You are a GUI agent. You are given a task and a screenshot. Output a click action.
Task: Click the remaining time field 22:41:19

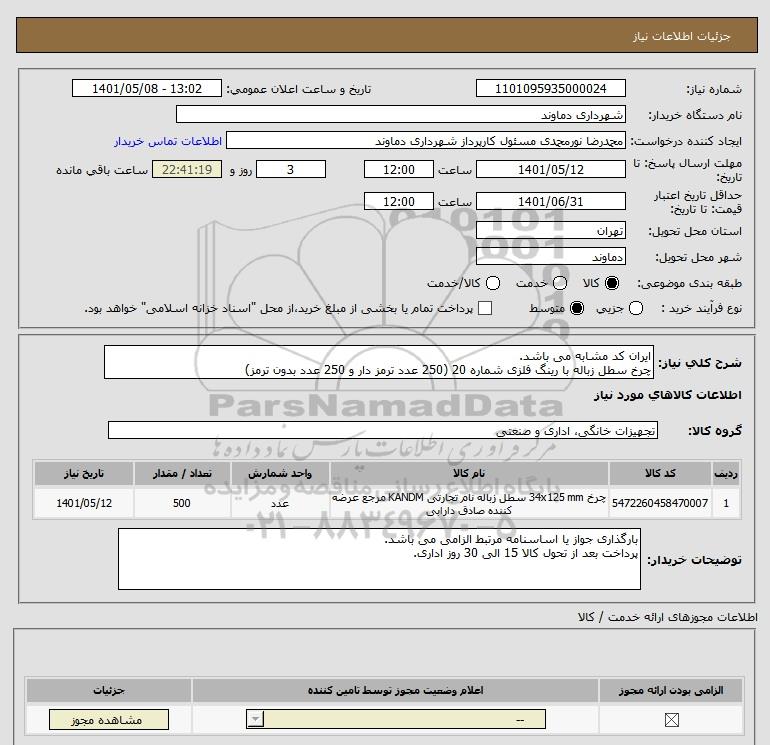187,169
